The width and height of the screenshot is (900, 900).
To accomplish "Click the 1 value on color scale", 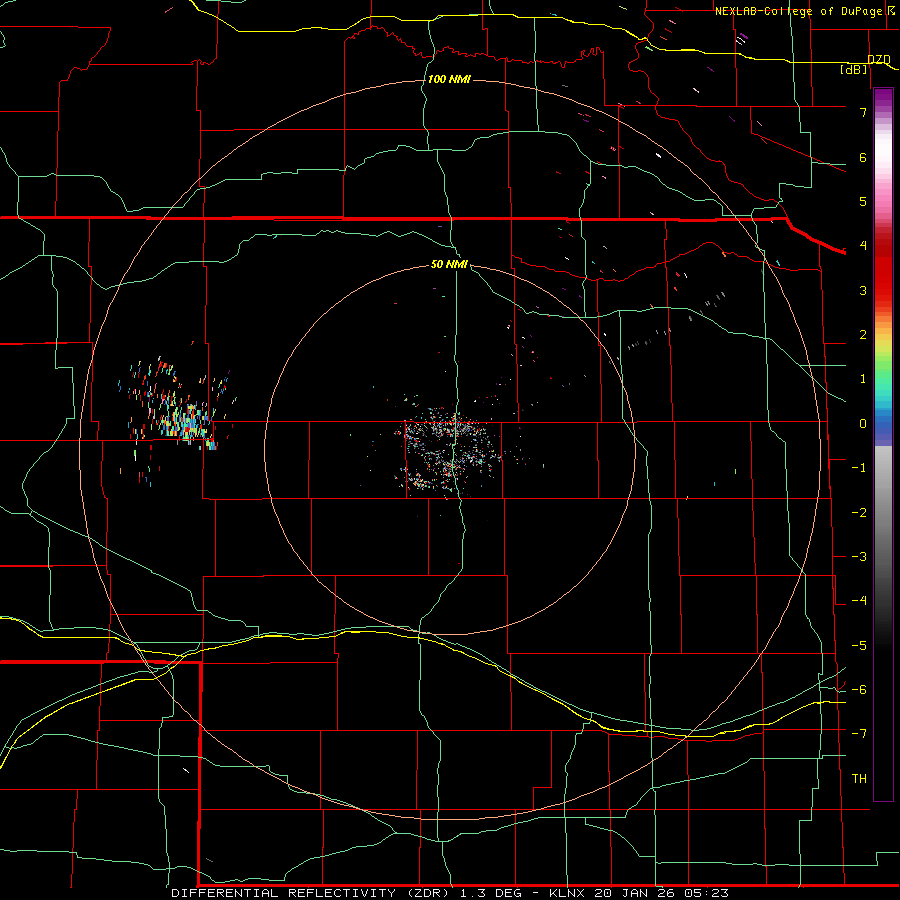I will [863, 379].
